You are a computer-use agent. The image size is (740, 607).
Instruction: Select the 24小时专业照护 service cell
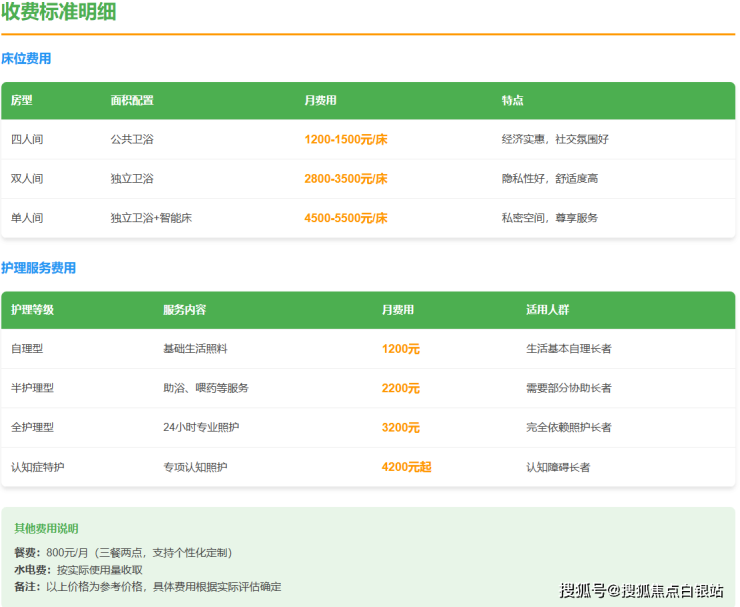coord(201,427)
